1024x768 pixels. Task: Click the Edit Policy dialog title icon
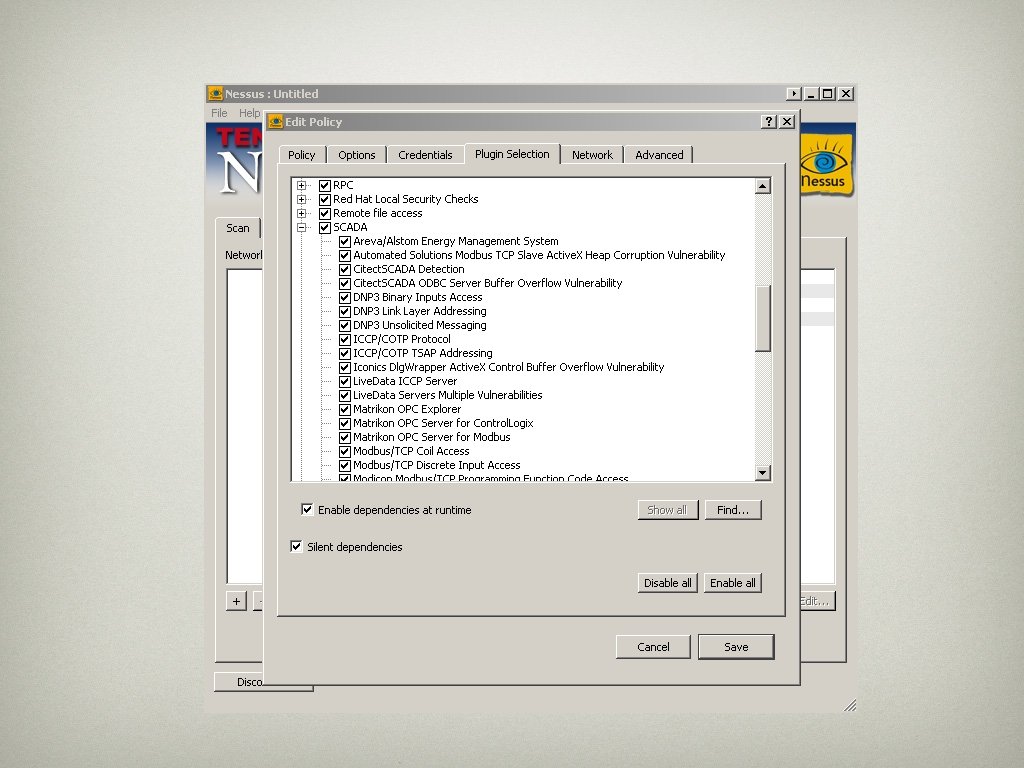click(276, 122)
